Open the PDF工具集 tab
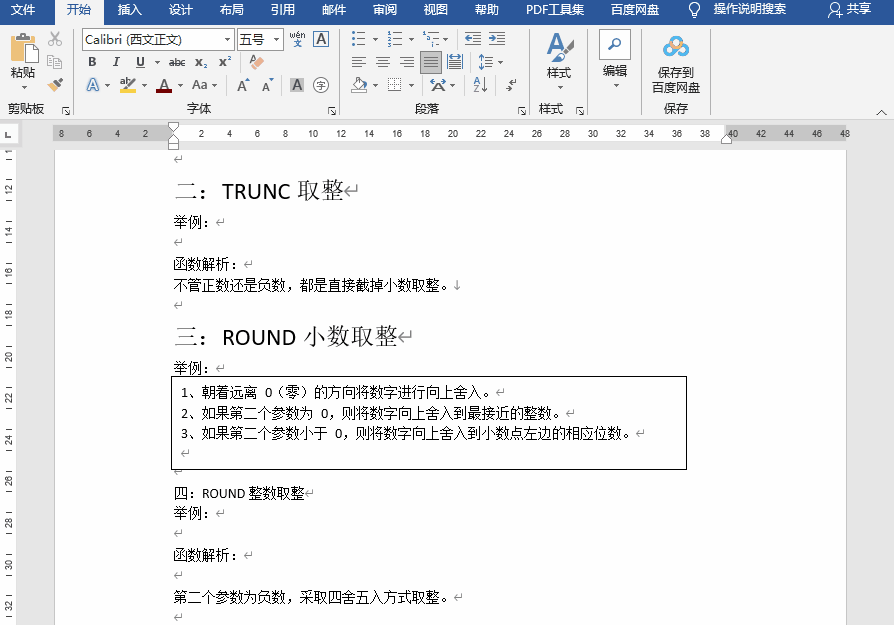The image size is (894, 625). (555, 10)
